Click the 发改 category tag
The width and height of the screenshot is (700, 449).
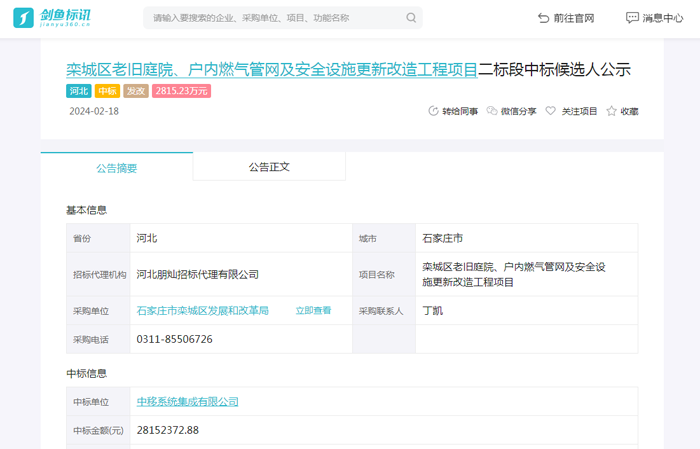136,91
